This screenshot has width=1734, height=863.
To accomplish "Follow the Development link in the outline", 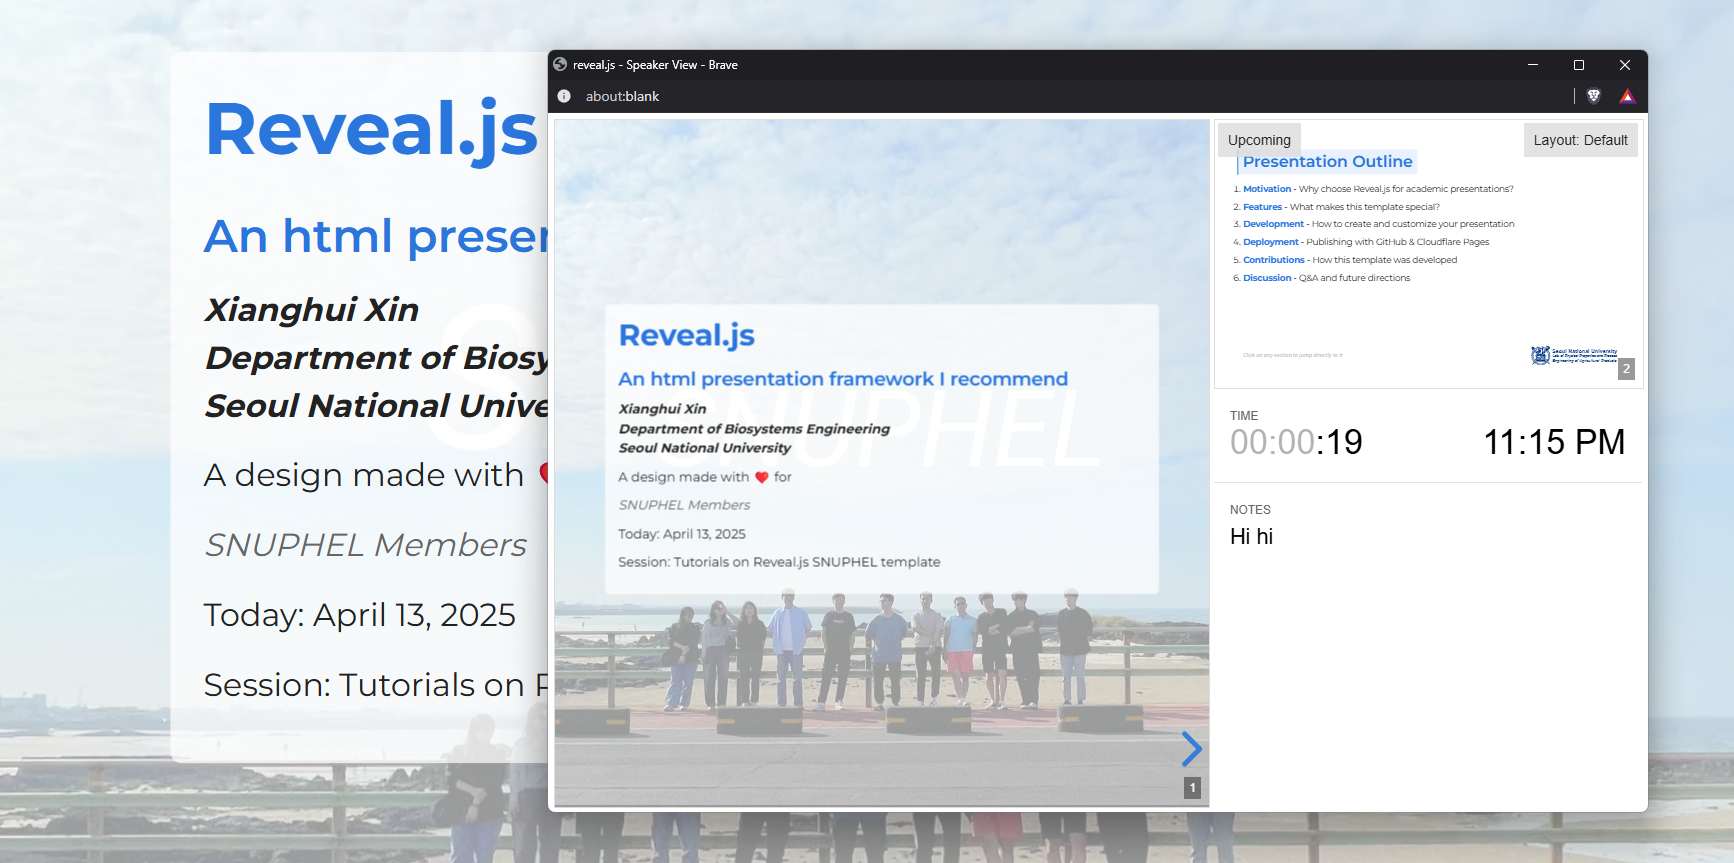I will pos(1273,224).
